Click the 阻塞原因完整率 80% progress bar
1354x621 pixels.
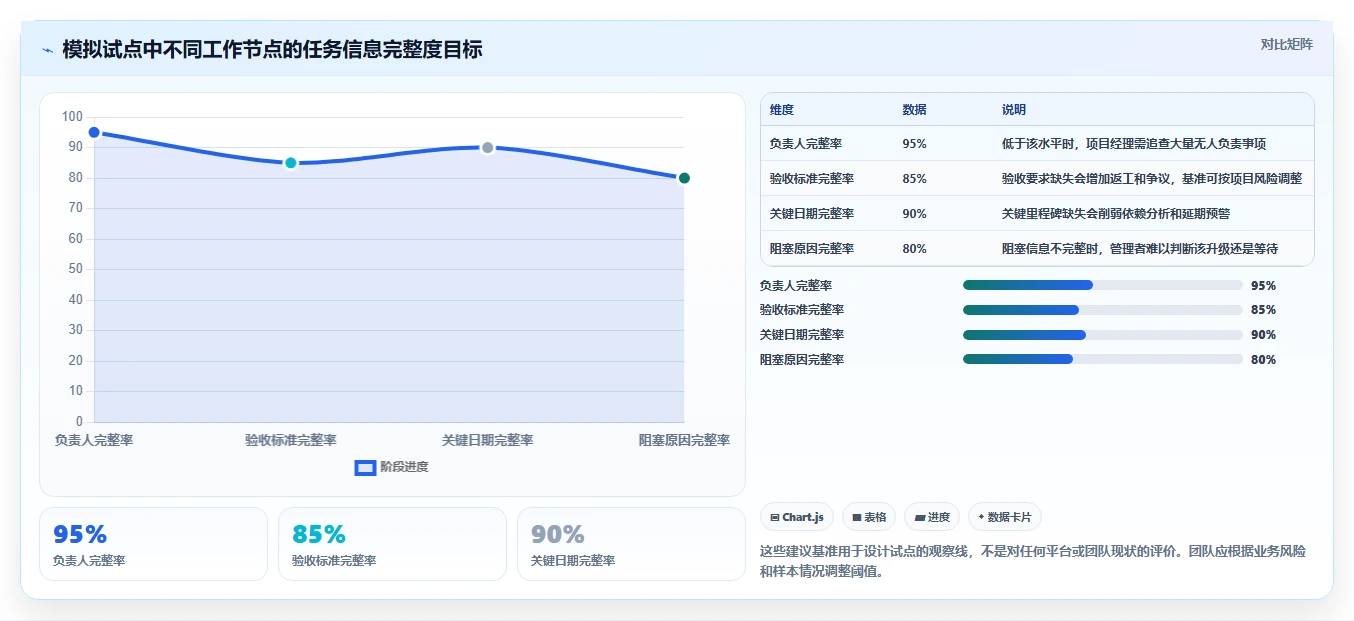click(x=1102, y=359)
